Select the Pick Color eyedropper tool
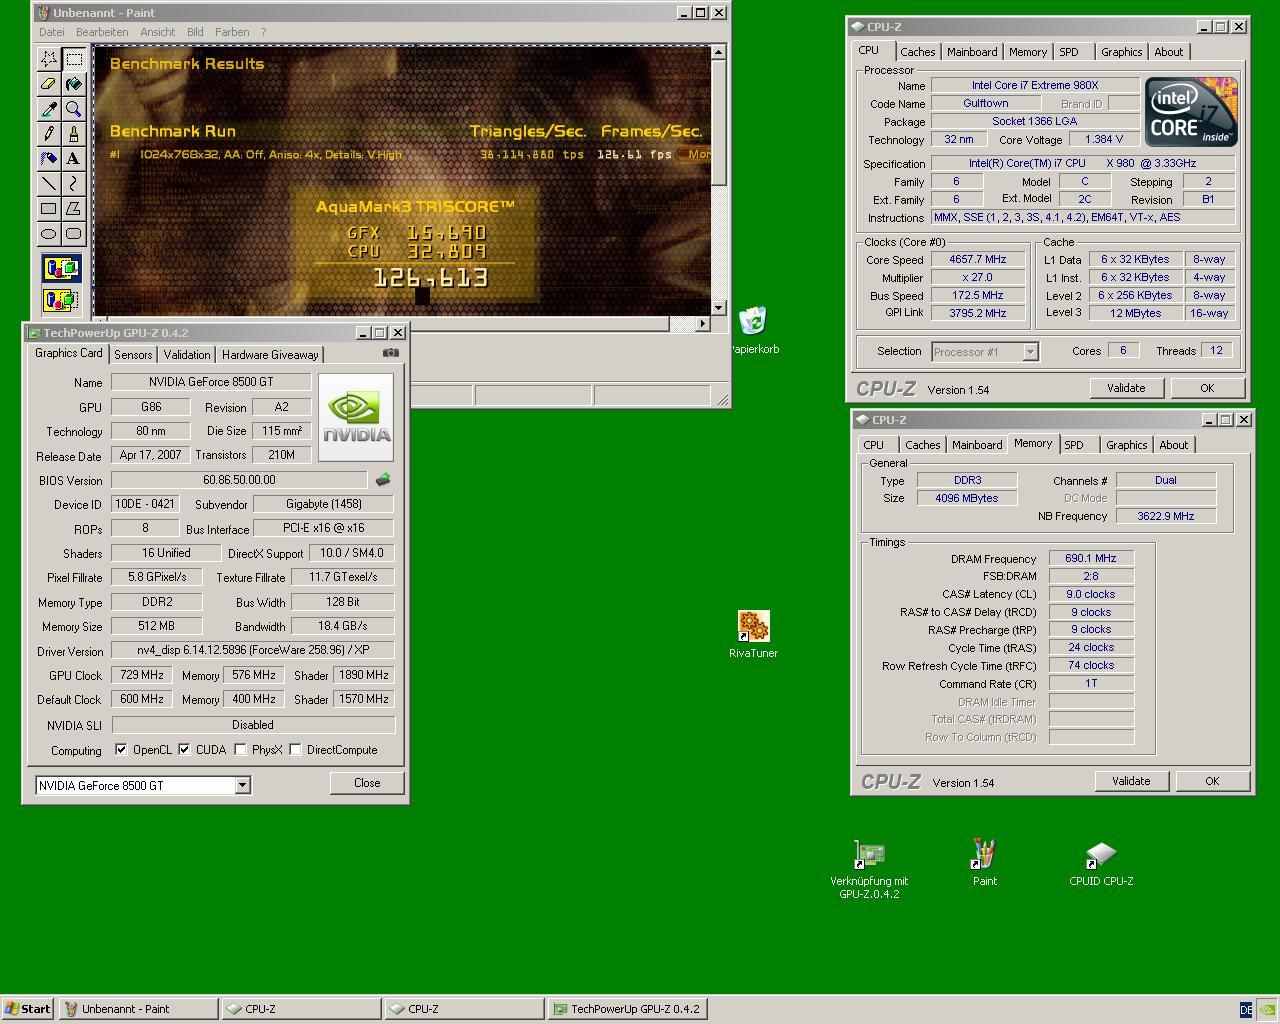 click(48, 109)
